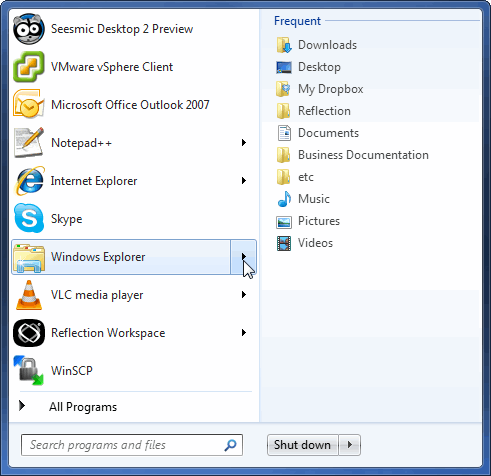Click the Business Documentation folder icon
Image resolution: width=491 pixels, height=476 pixels.
284,155
